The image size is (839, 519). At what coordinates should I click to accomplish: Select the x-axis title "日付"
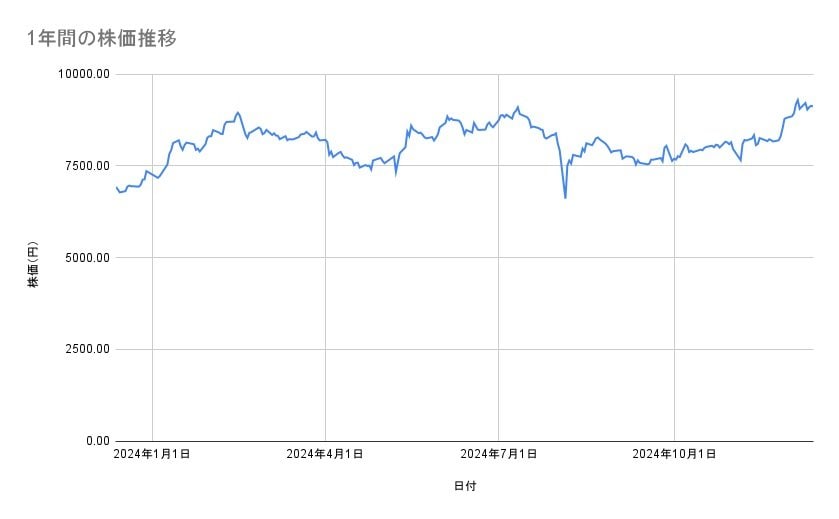[x=464, y=486]
